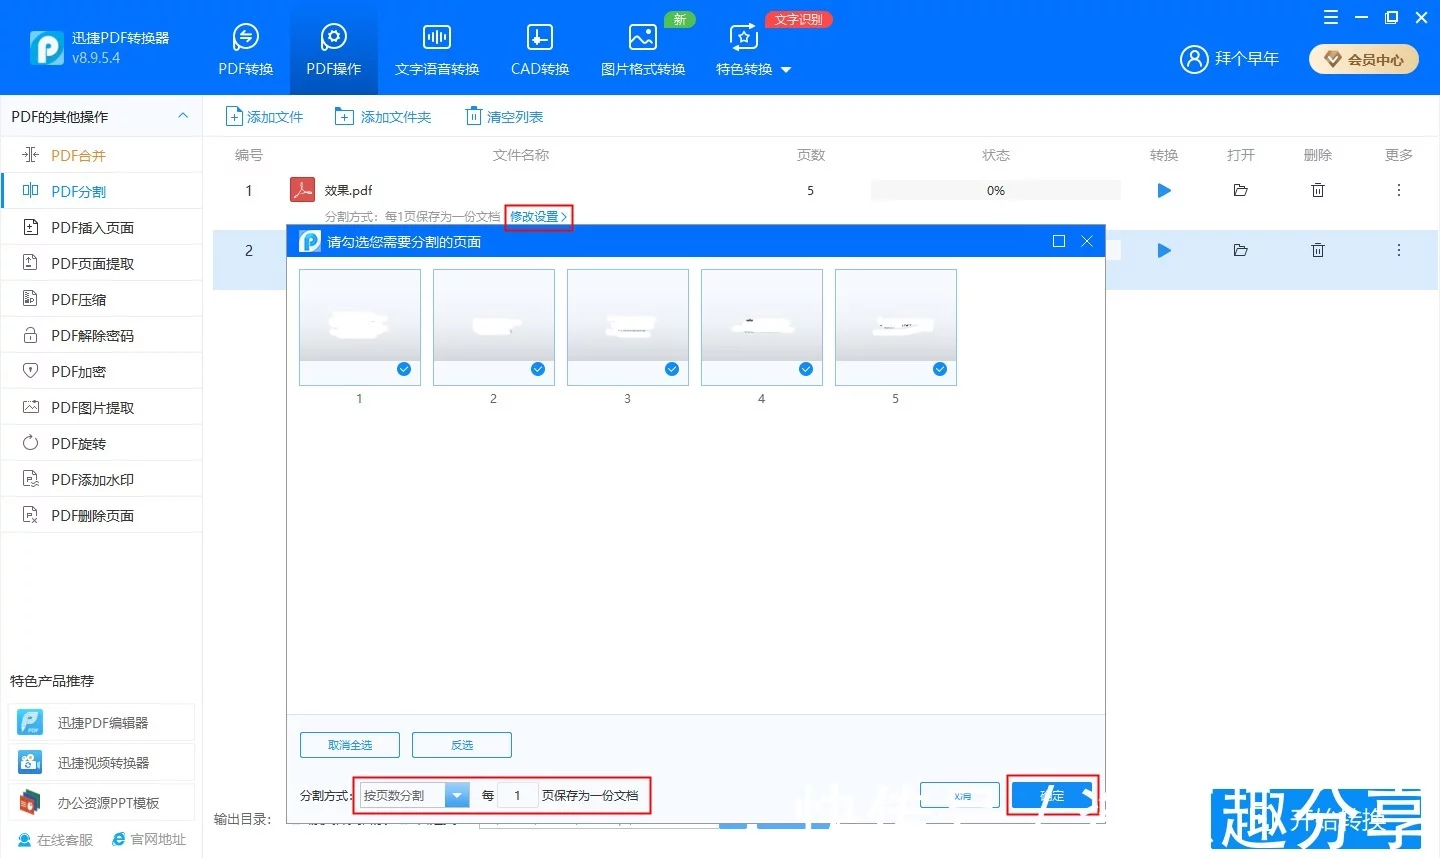Start converting 效果.pdf with its play icon
The height and width of the screenshot is (858, 1440).
click(x=1164, y=190)
